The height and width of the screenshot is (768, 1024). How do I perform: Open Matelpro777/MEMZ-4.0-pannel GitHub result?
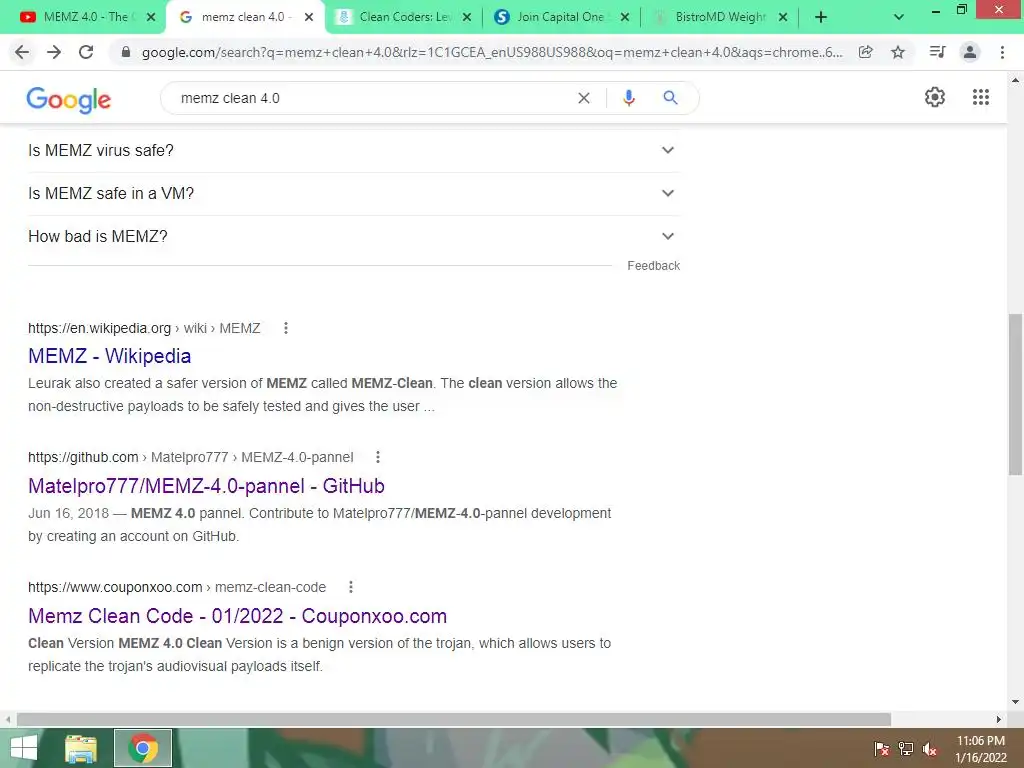pos(206,486)
